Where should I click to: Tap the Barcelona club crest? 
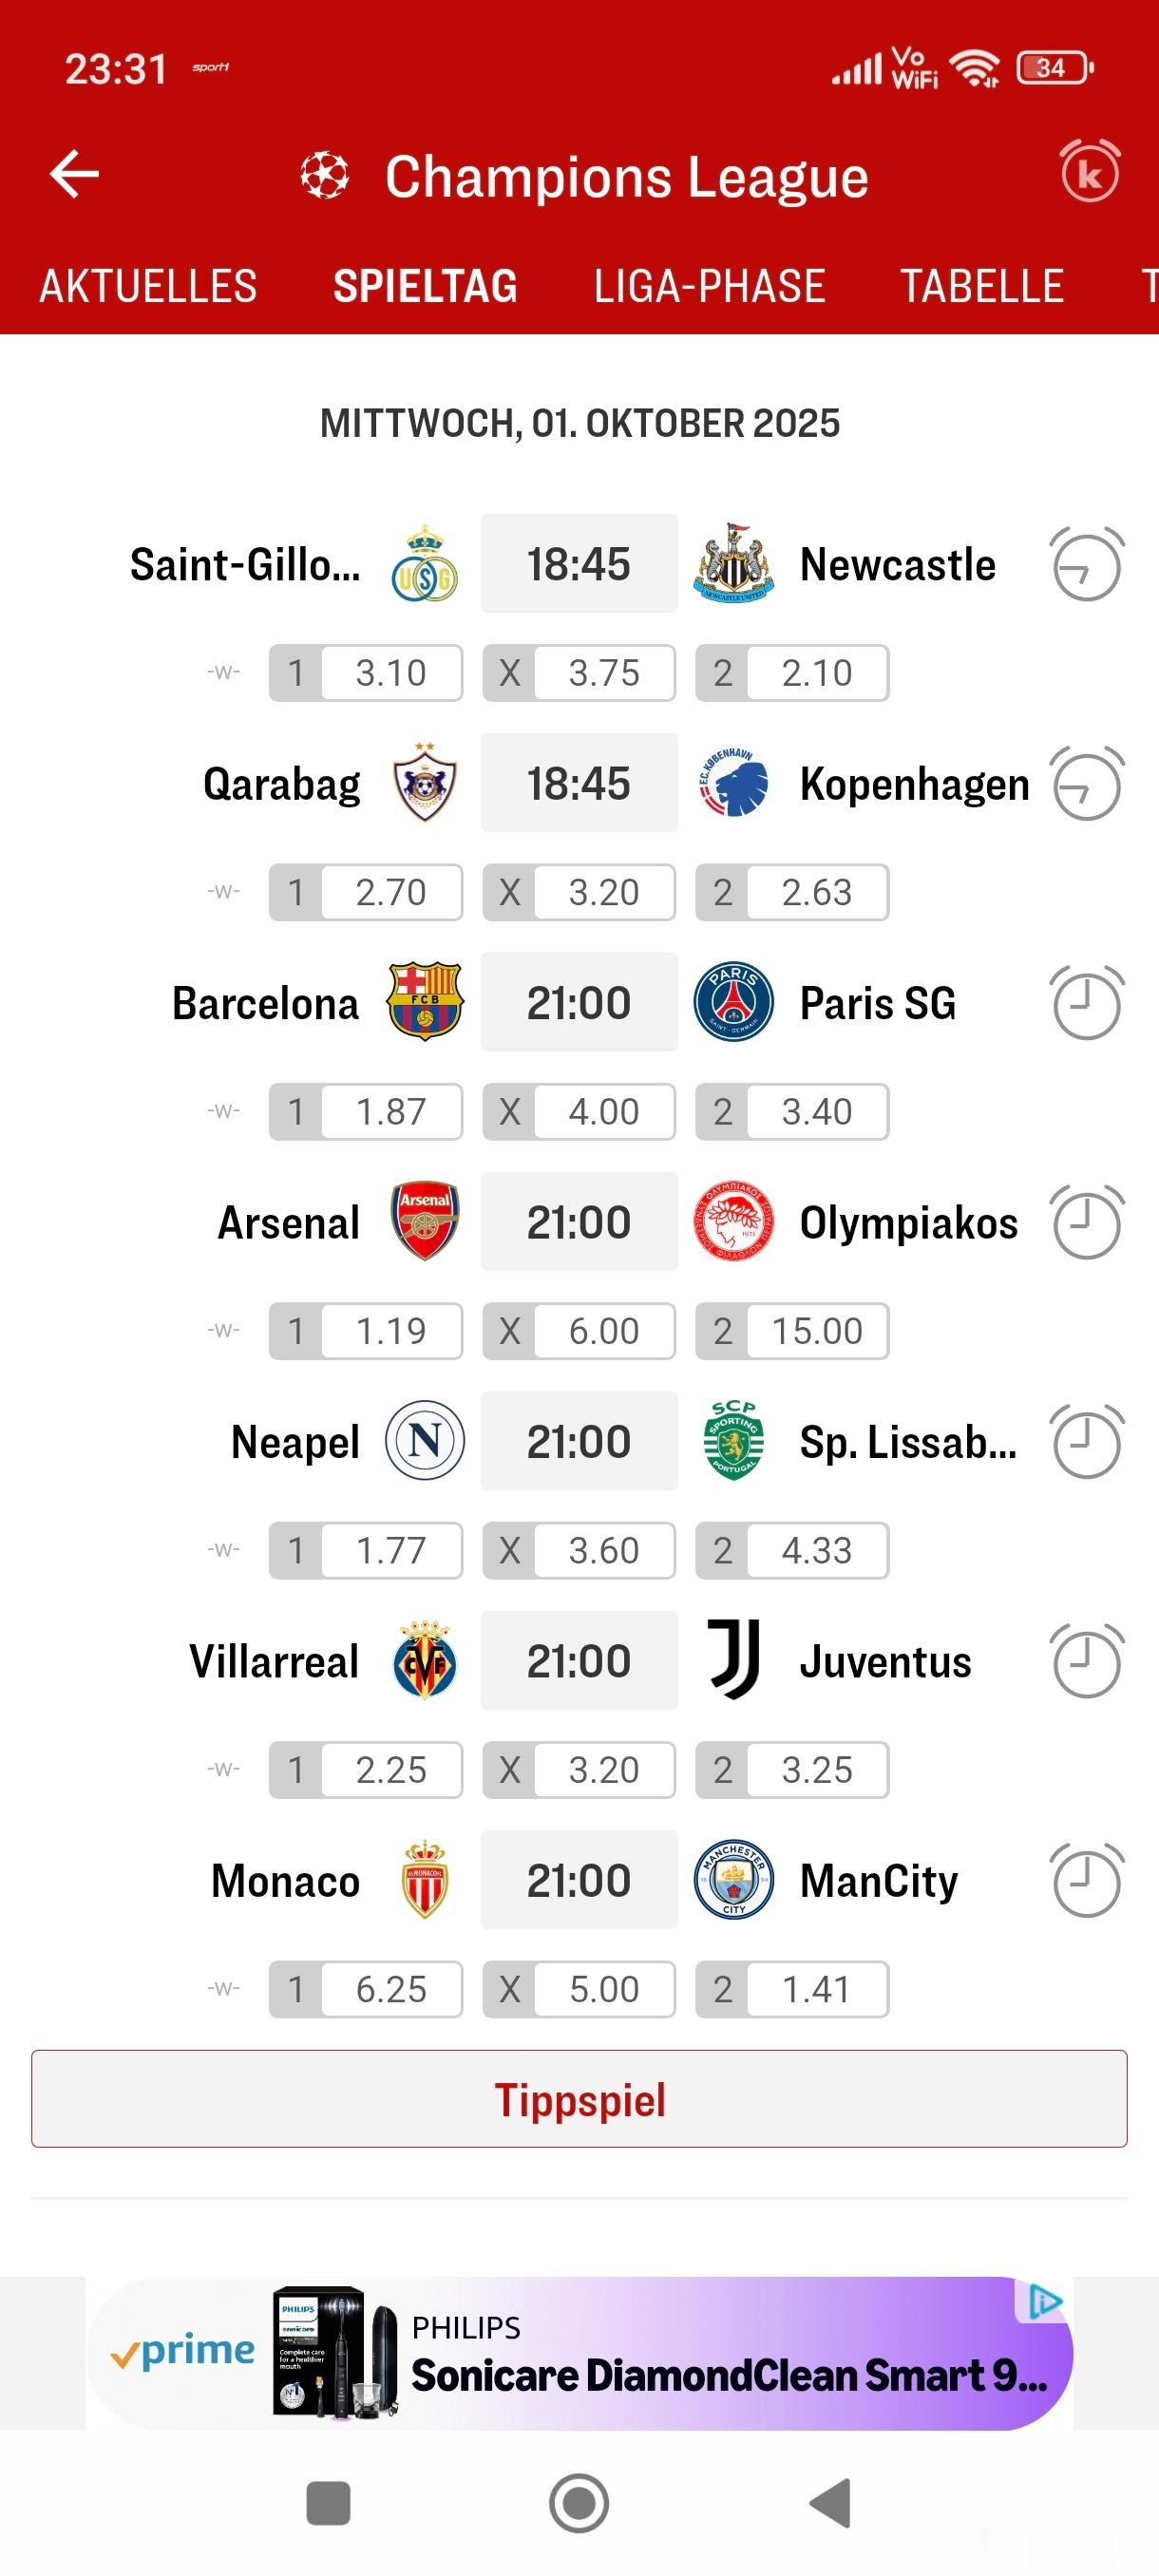[425, 1002]
